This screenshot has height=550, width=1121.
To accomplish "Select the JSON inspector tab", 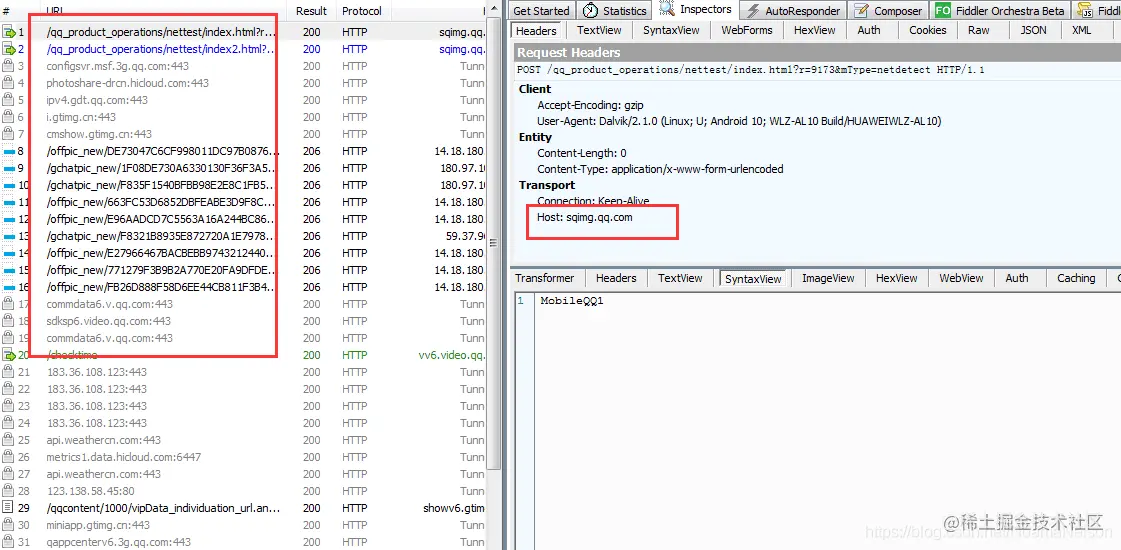I will (1033, 30).
